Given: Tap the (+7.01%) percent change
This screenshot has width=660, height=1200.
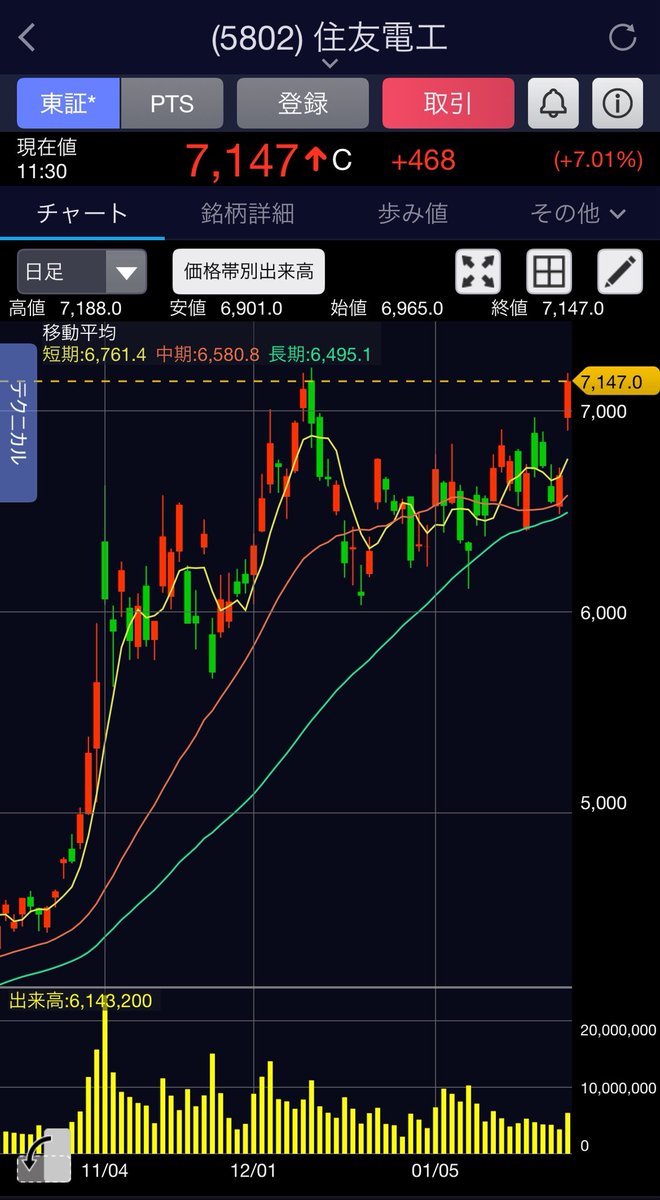Looking at the screenshot, I should (597, 160).
